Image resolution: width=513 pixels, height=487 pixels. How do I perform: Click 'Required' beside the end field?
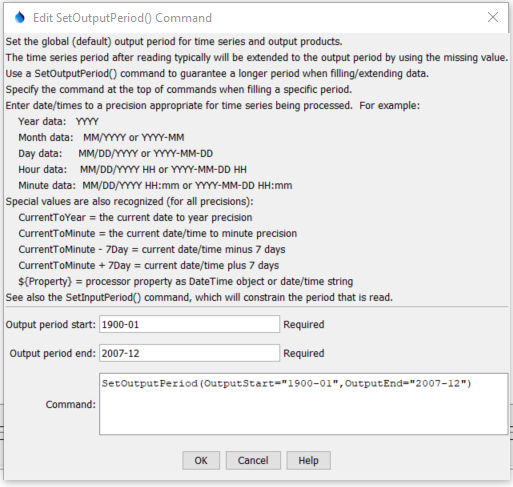click(x=304, y=353)
